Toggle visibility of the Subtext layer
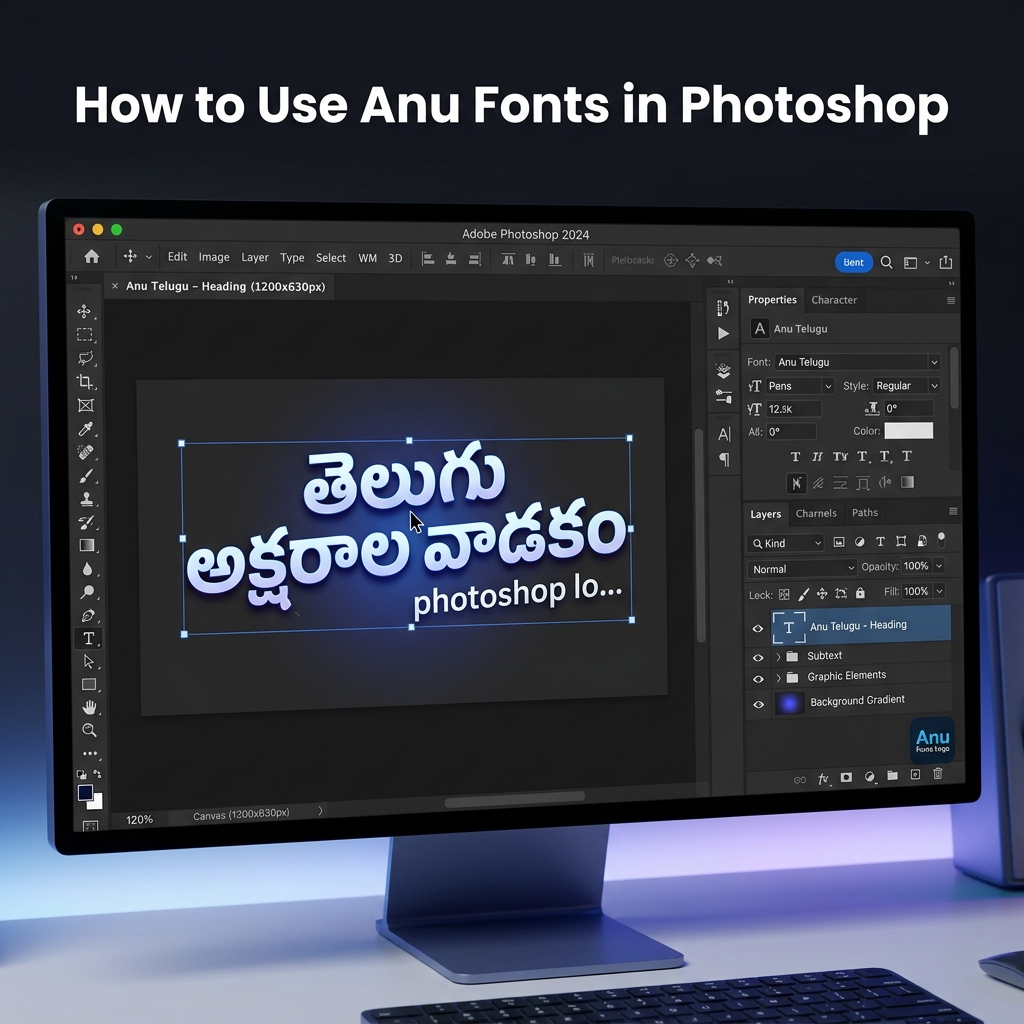This screenshot has height=1024, width=1024. [759, 658]
